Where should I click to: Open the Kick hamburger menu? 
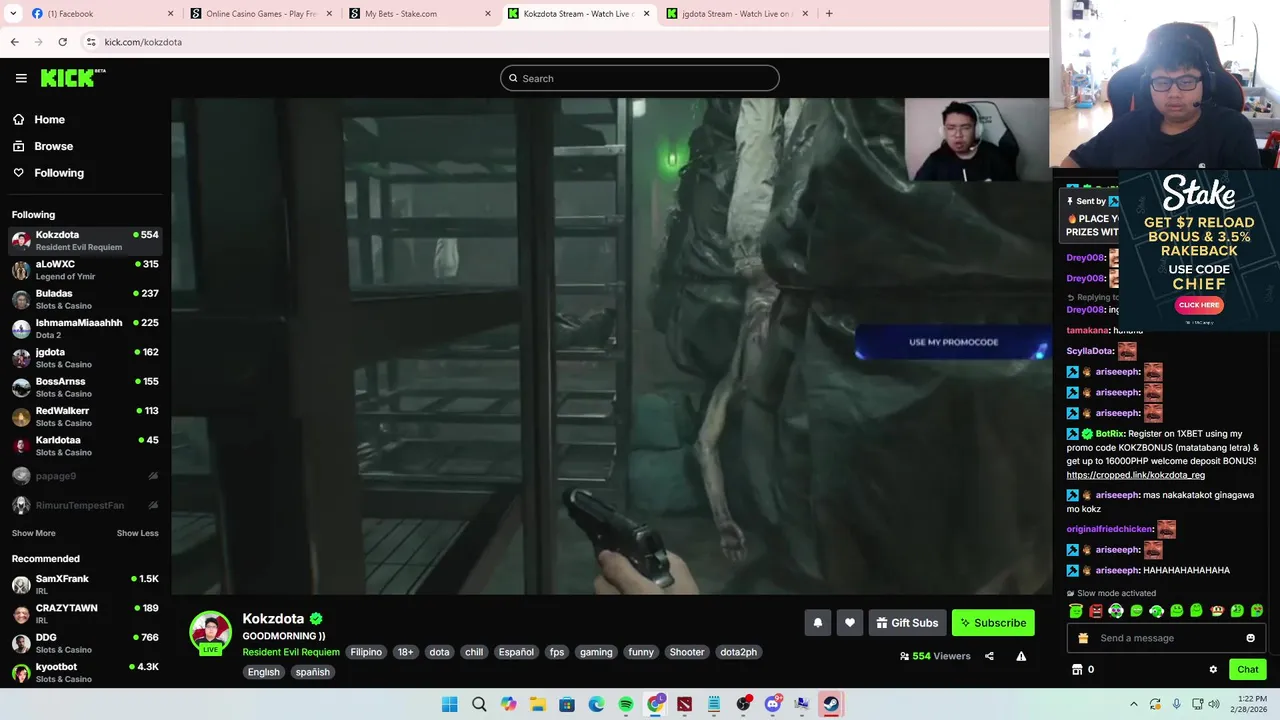coord(21,78)
